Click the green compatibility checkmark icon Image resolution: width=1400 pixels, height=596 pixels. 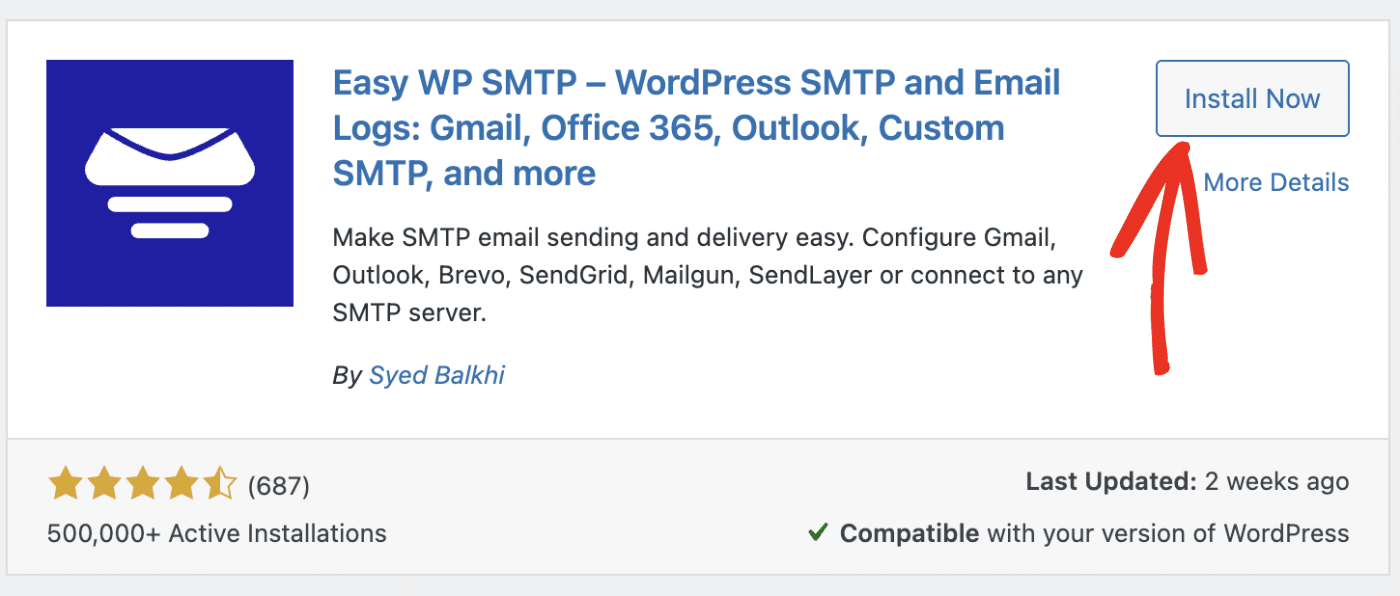[x=817, y=533]
